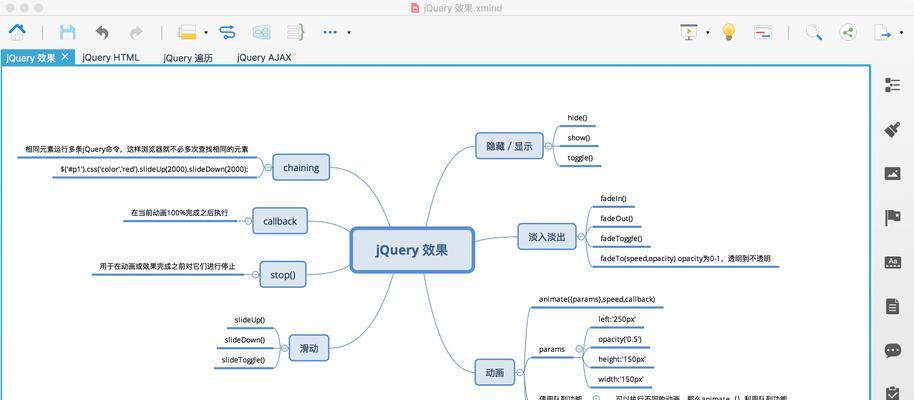914x400 pixels.
Task: Select the params subtopic label
Action: pyautogui.click(x=551, y=349)
